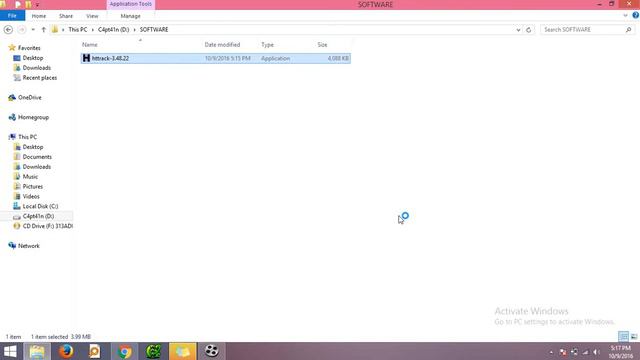
Task: Open Desktop under Favorites
Action: click(x=33, y=58)
